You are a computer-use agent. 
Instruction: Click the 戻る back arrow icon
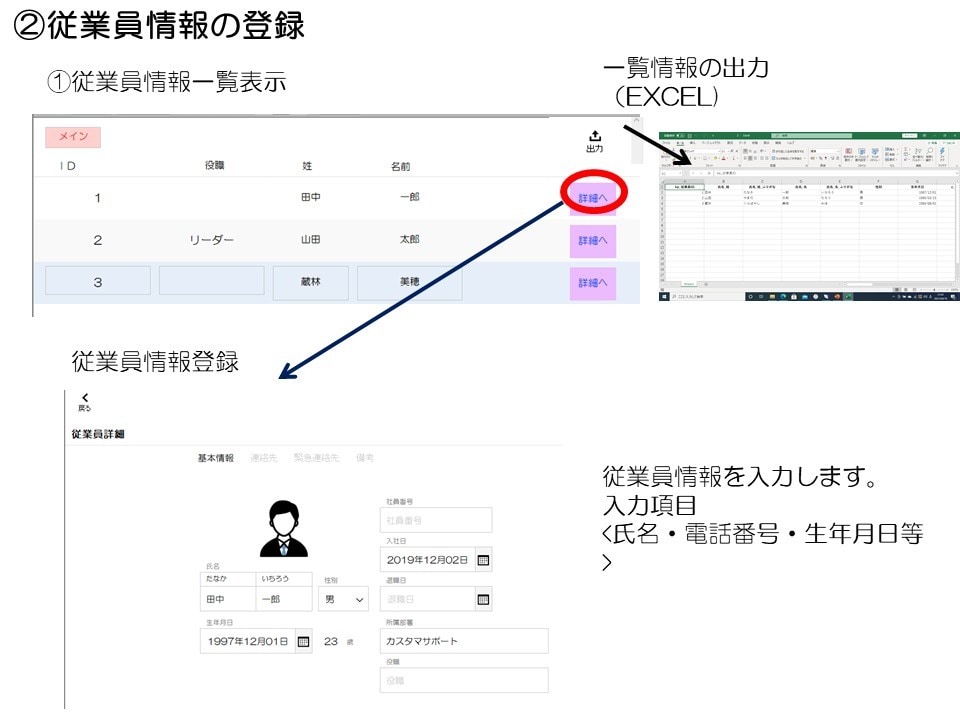coord(85,402)
